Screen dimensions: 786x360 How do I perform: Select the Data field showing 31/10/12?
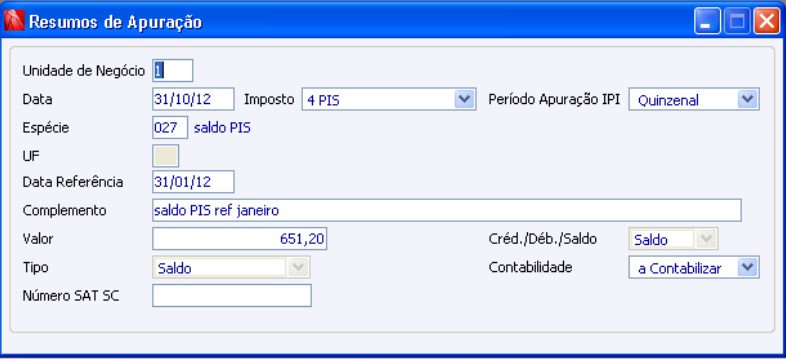coord(193,99)
